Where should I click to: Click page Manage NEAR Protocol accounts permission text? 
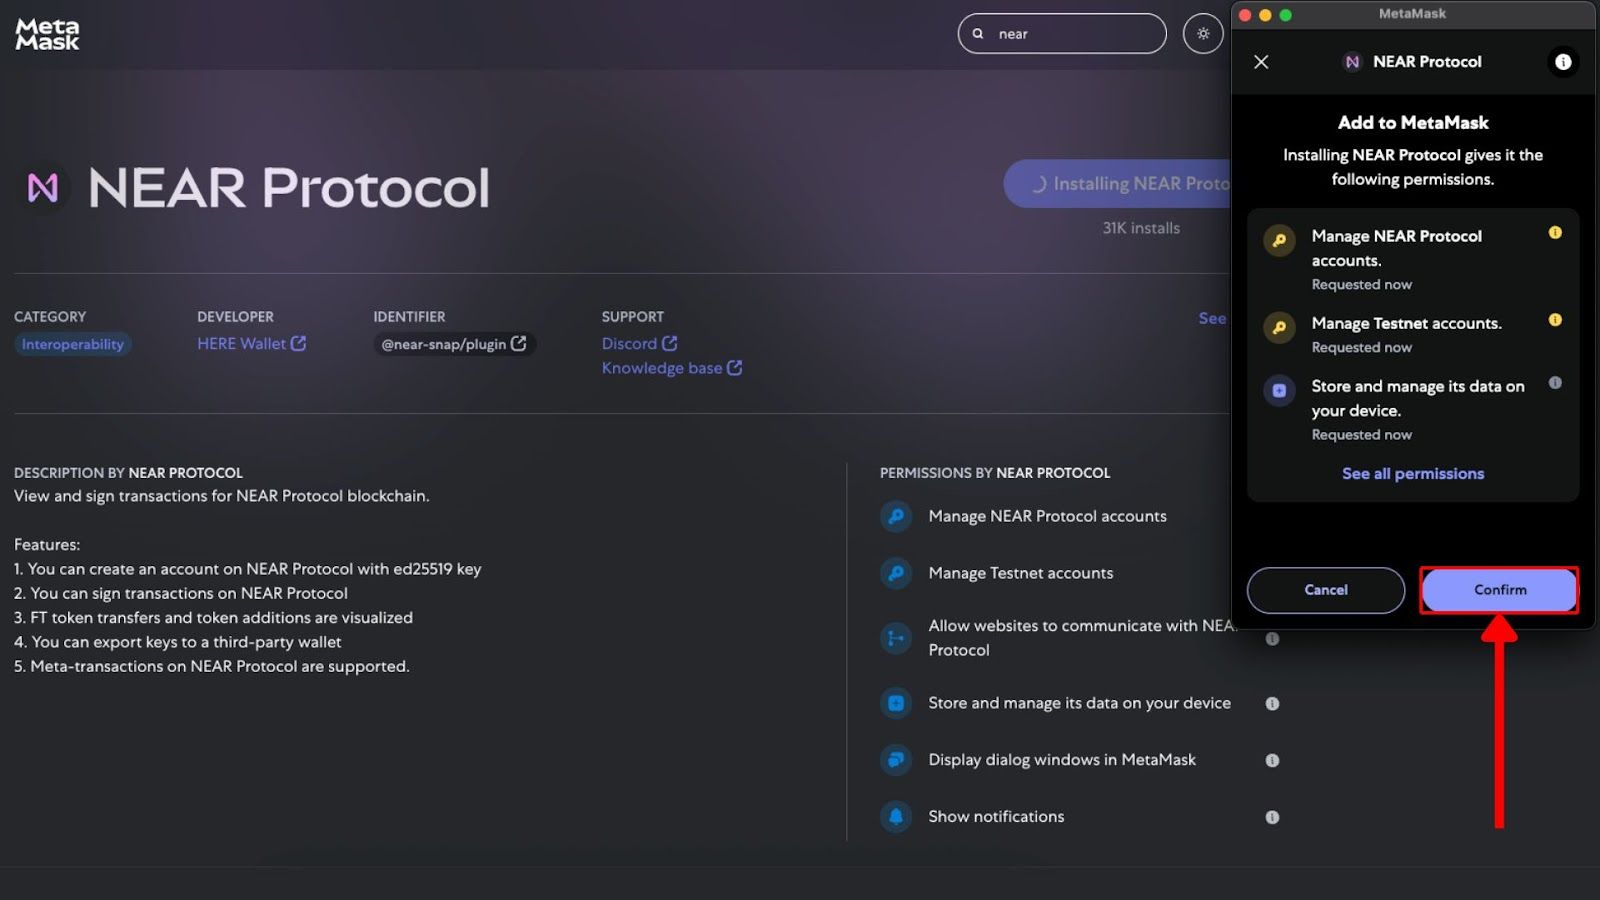pos(1047,516)
